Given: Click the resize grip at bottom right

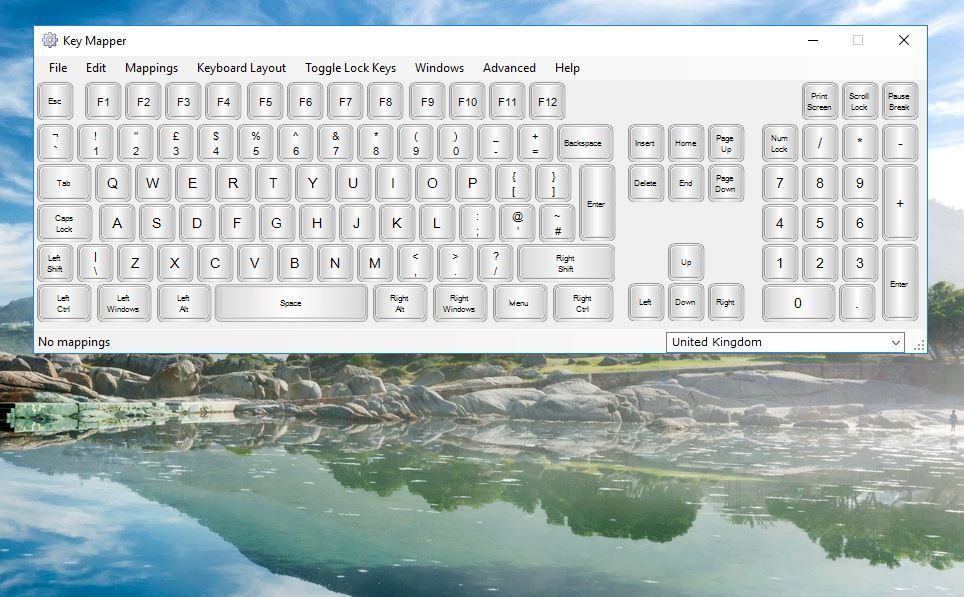Looking at the screenshot, I should (919, 347).
